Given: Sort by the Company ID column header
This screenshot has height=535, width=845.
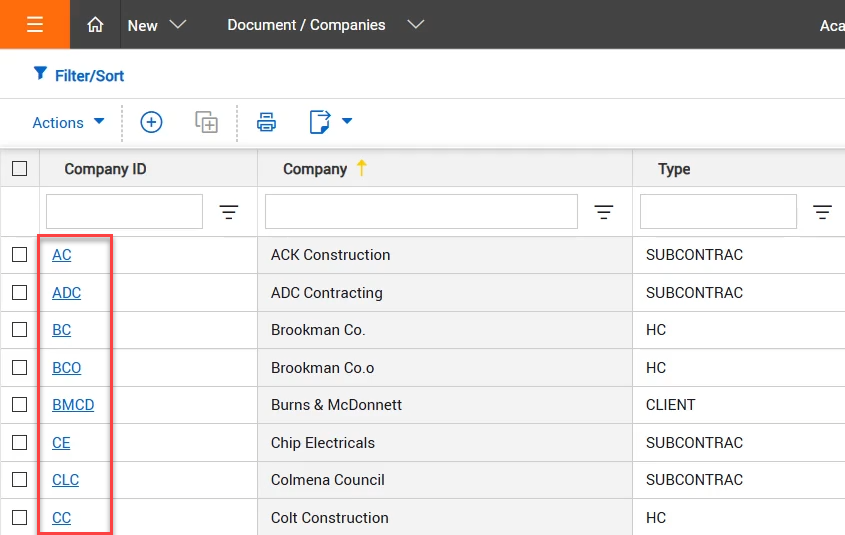Looking at the screenshot, I should pos(105,169).
